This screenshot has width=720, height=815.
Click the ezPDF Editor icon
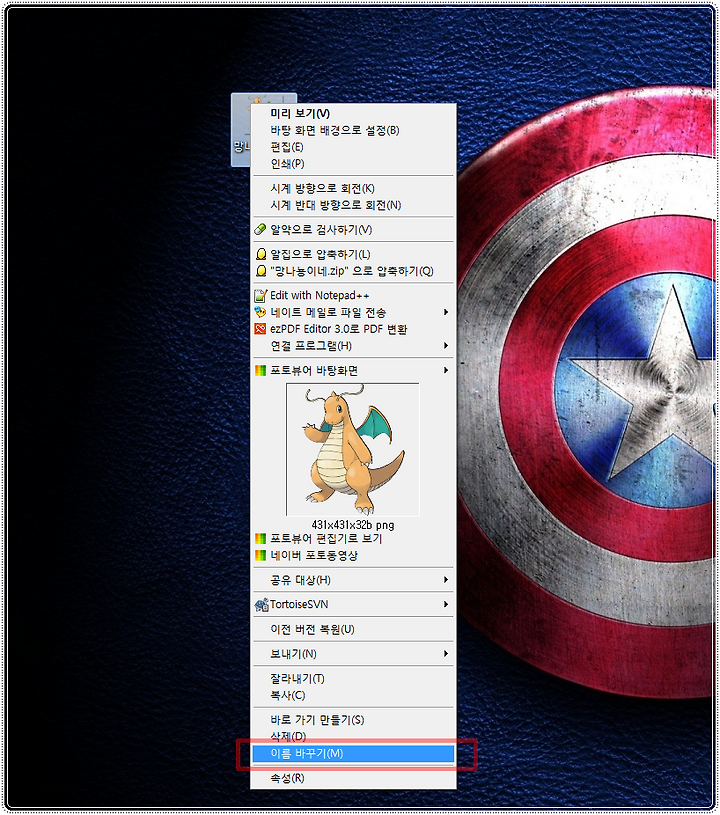[x=260, y=329]
